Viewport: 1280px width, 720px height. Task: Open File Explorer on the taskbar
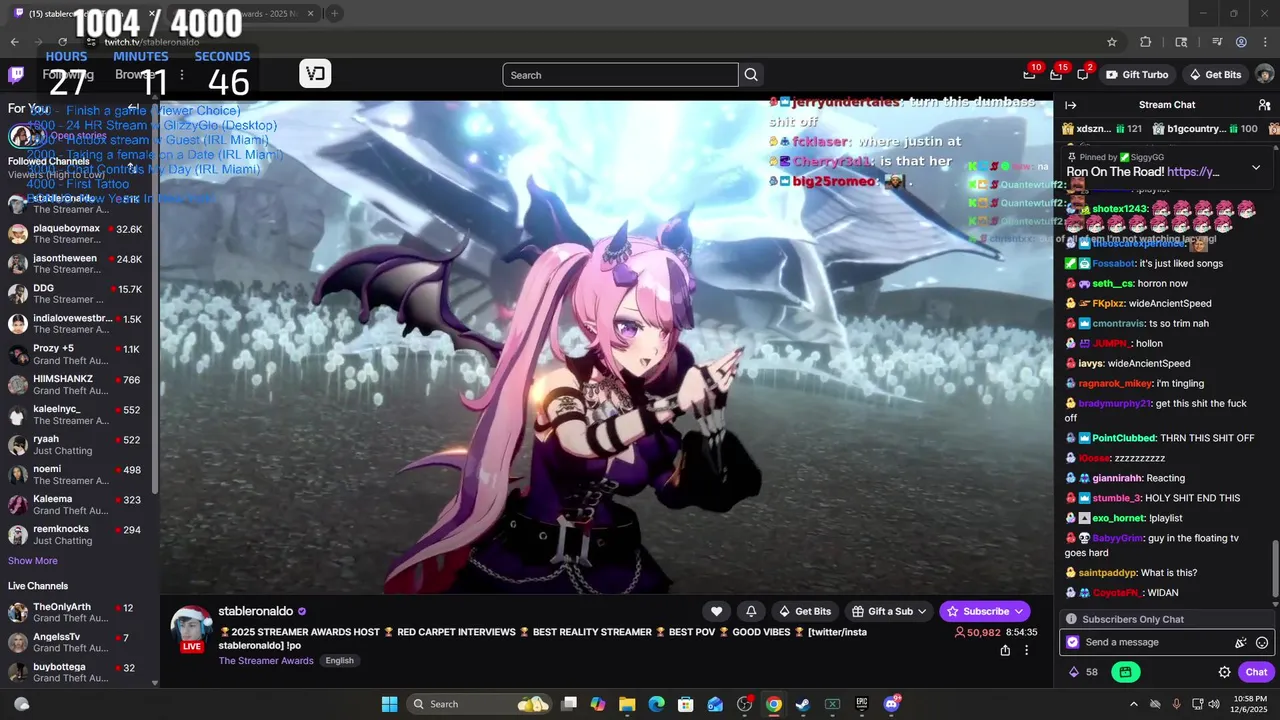tap(627, 704)
